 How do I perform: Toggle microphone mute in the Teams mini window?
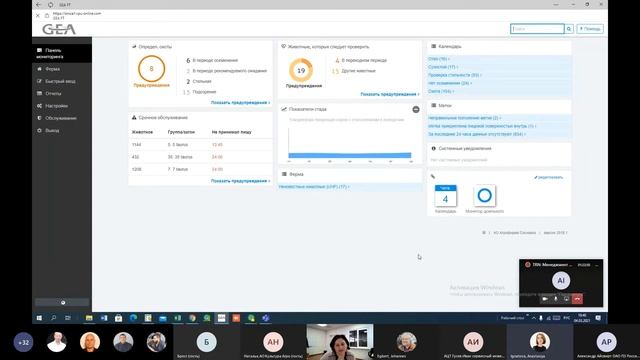click(556, 299)
